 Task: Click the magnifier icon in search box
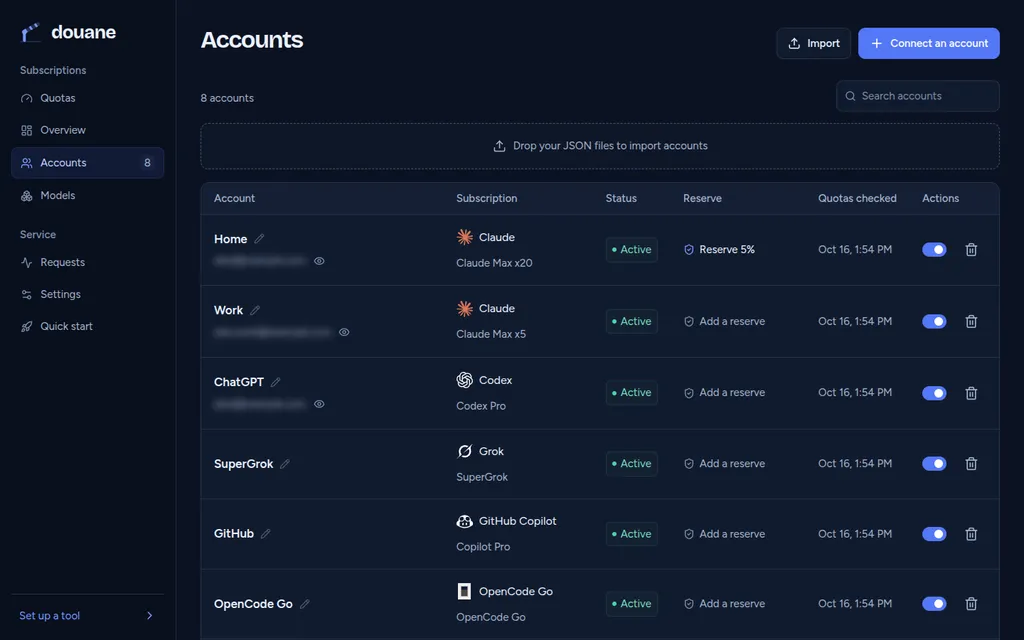[x=850, y=96]
